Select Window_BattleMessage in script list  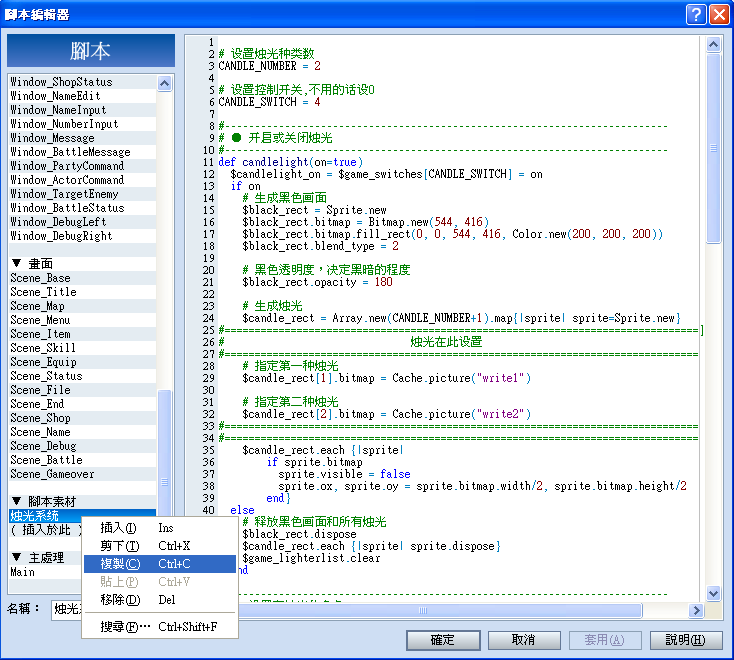[82, 152]
